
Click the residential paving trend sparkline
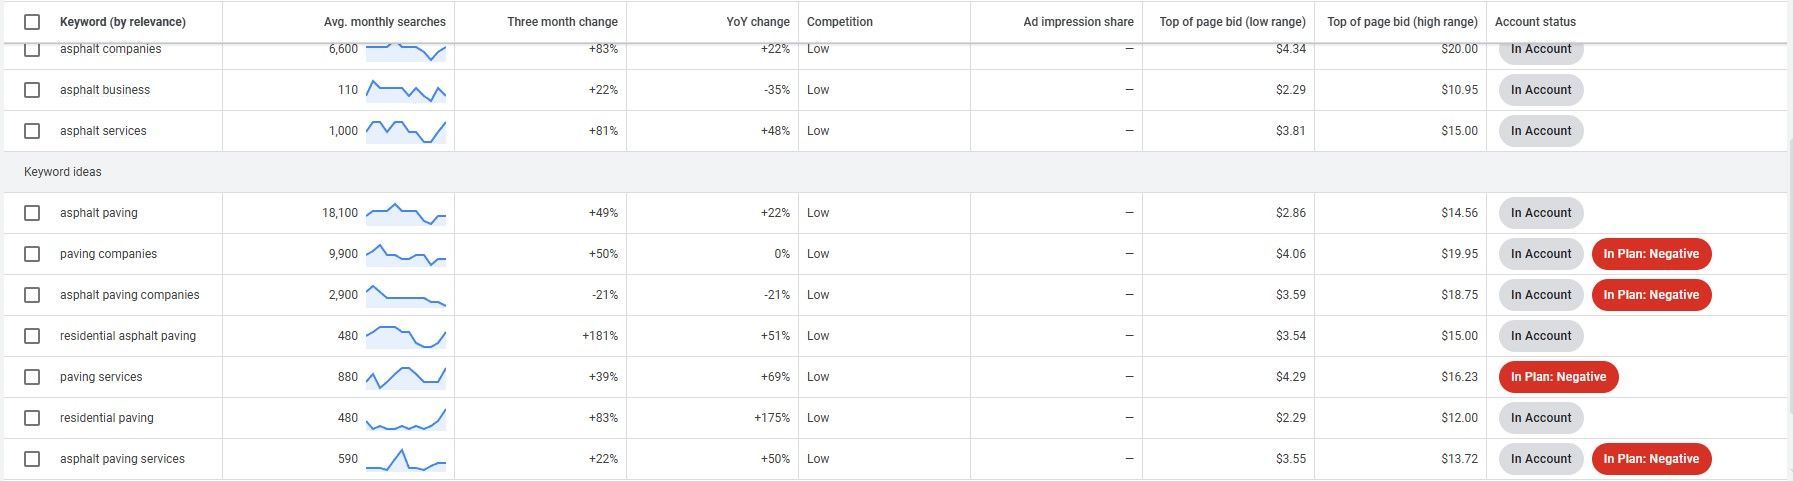pyautogui.click(x=406, y=418)
